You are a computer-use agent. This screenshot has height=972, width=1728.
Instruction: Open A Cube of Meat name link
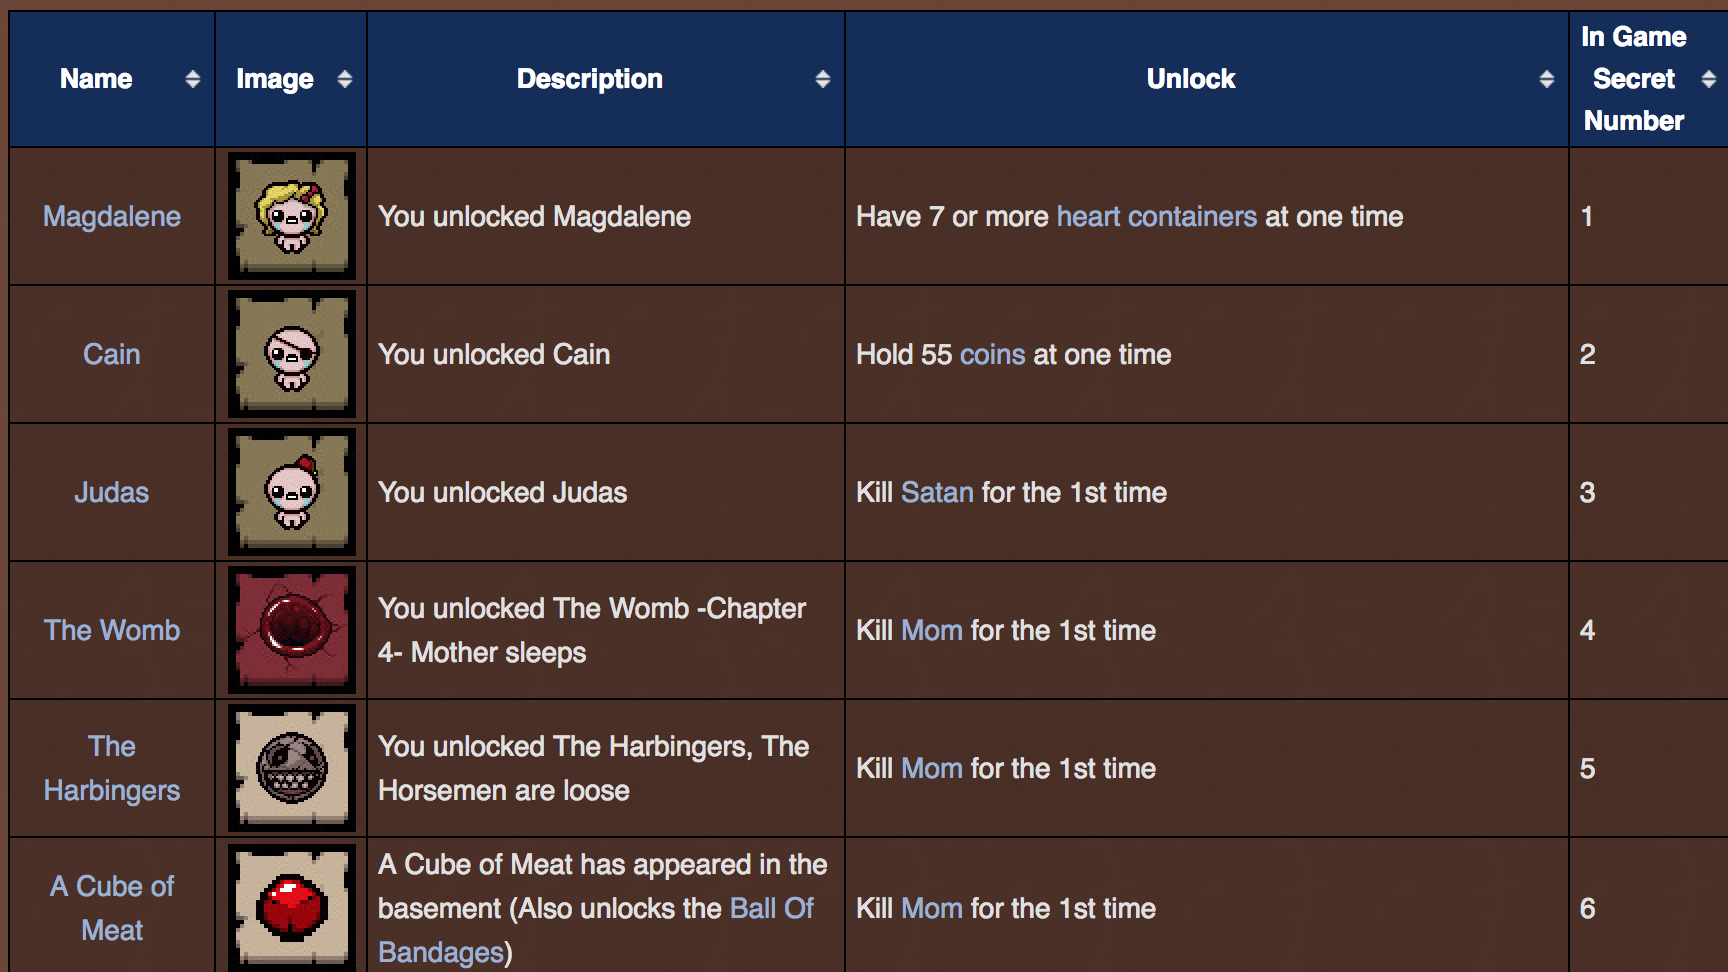coord(112,908)
